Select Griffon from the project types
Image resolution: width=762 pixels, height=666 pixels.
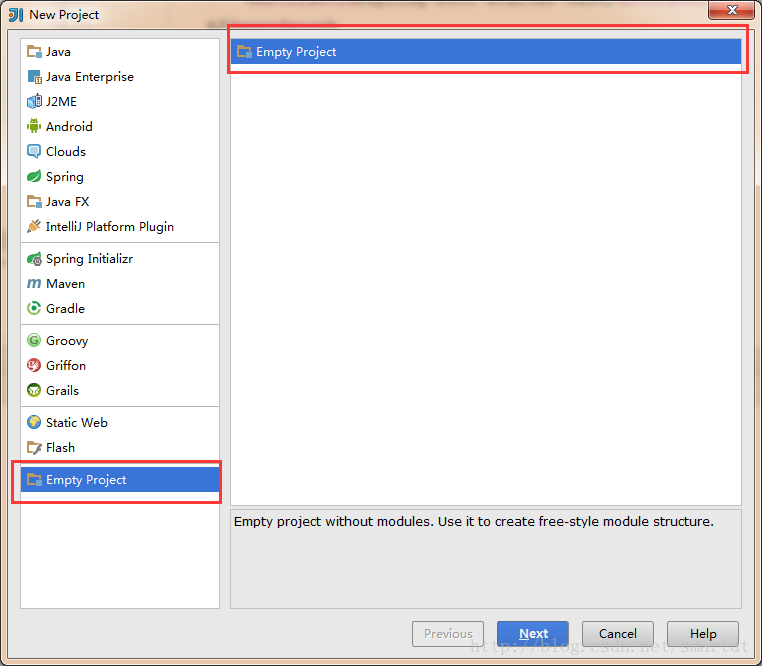tap(66, 366)
